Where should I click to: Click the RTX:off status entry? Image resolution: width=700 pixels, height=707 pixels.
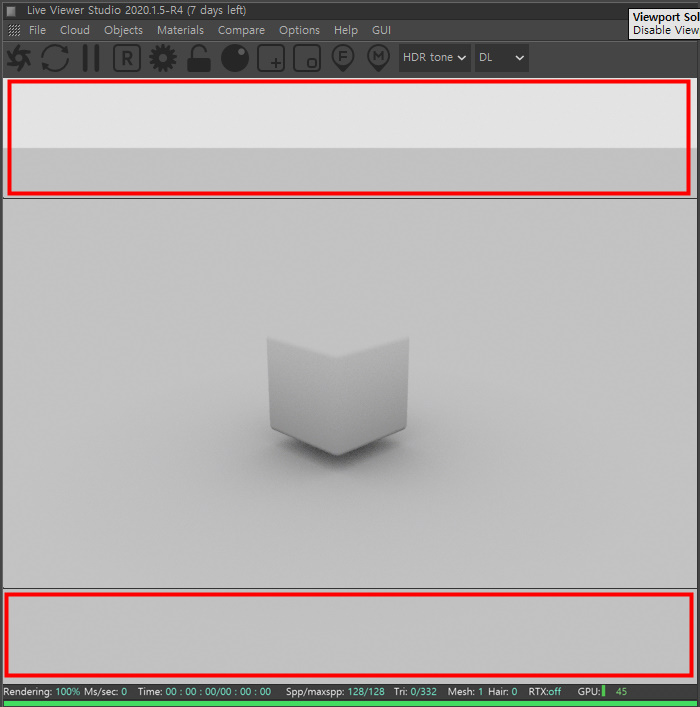(545, 691)
